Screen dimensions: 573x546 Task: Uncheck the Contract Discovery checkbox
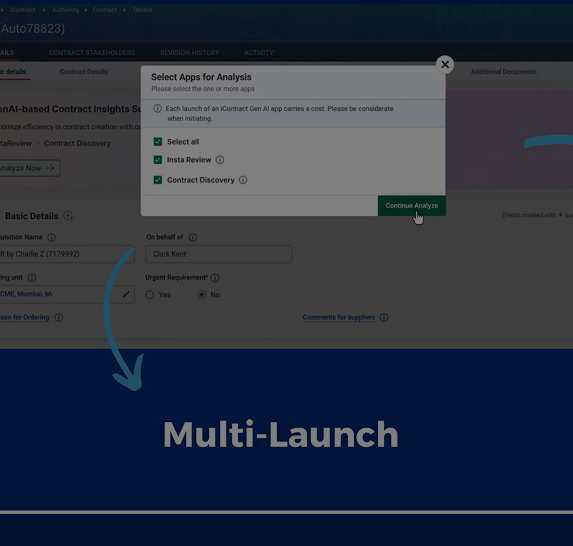pyautogui.click(x=158, y=180)
